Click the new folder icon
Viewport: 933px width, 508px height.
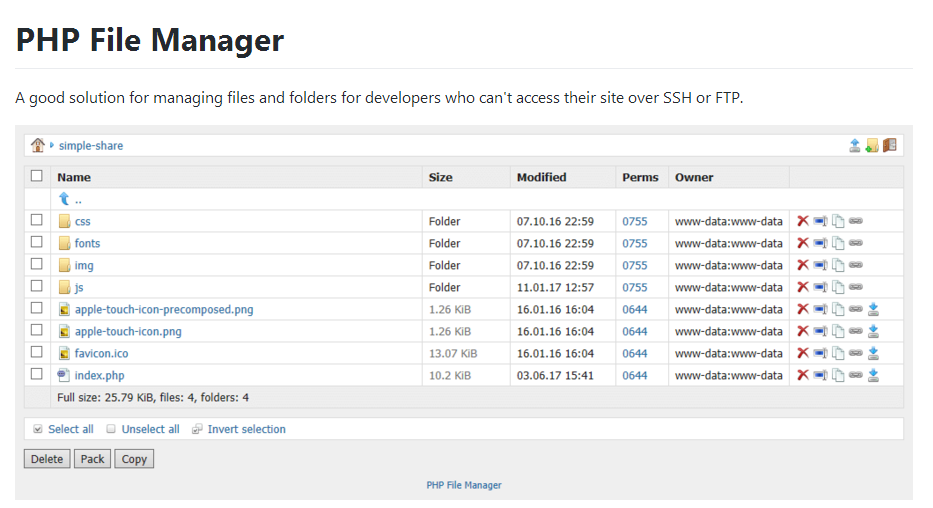point(872,145)
